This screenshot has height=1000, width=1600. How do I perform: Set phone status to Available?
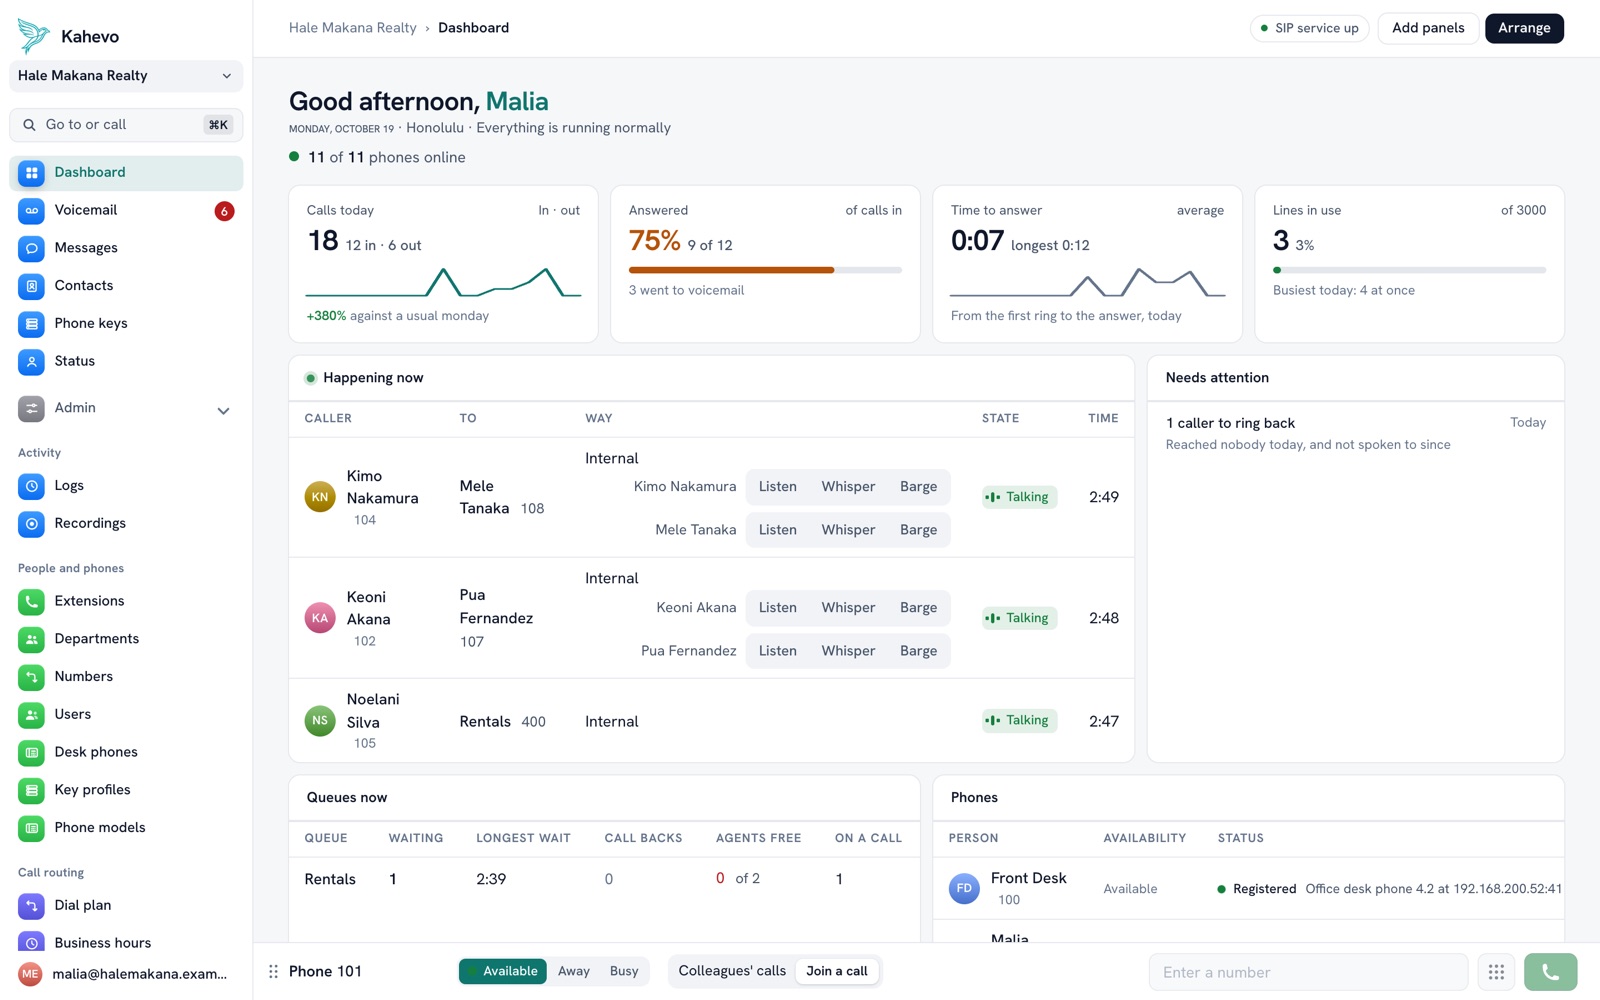pyautogui.click(x=503, y=971)
